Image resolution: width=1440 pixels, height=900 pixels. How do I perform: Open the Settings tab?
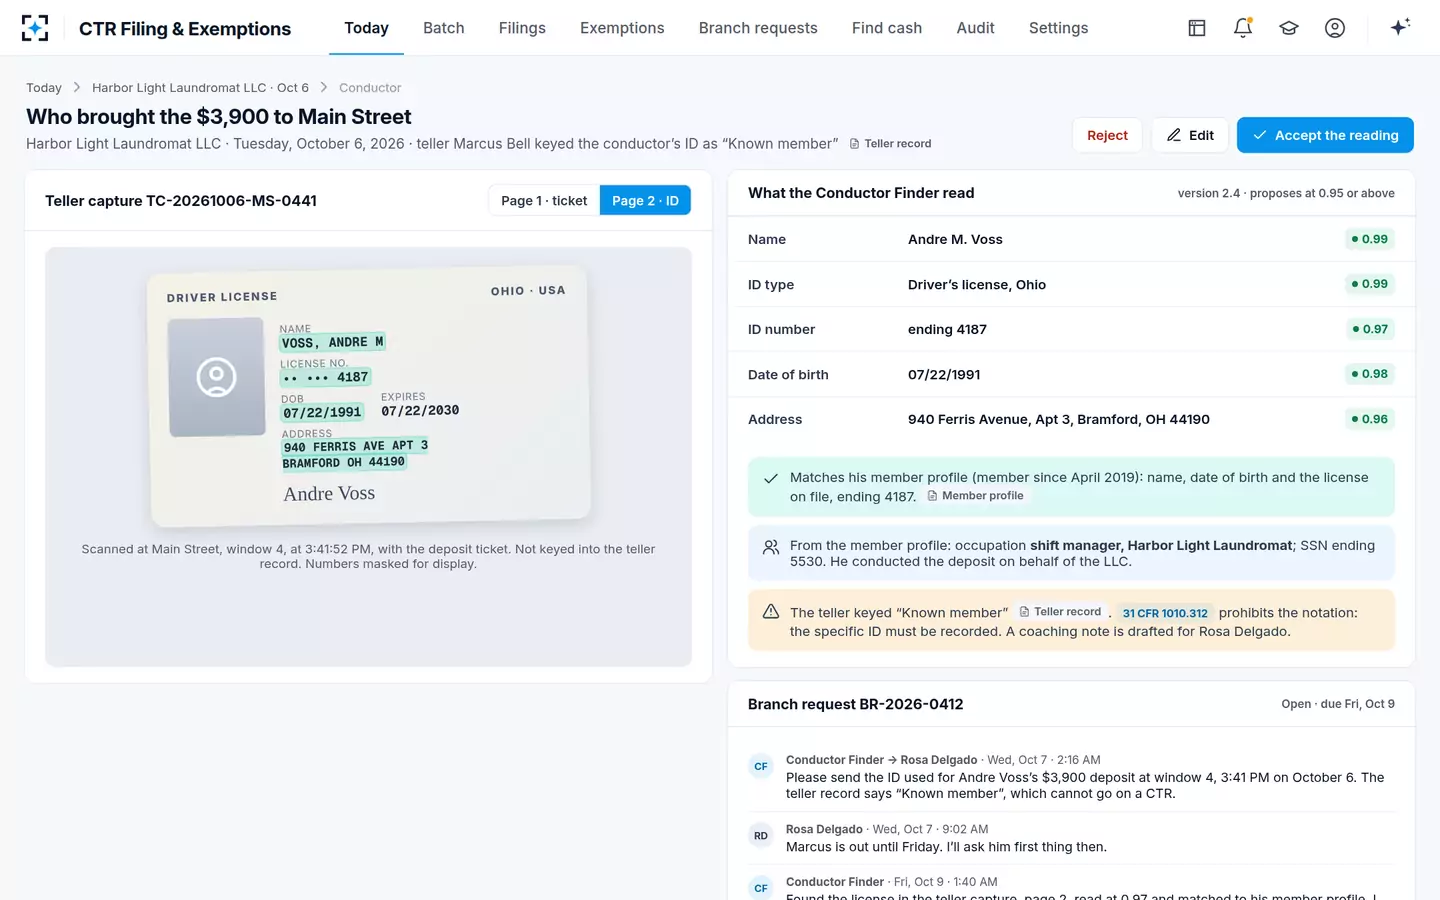[x=1058, y=28]
